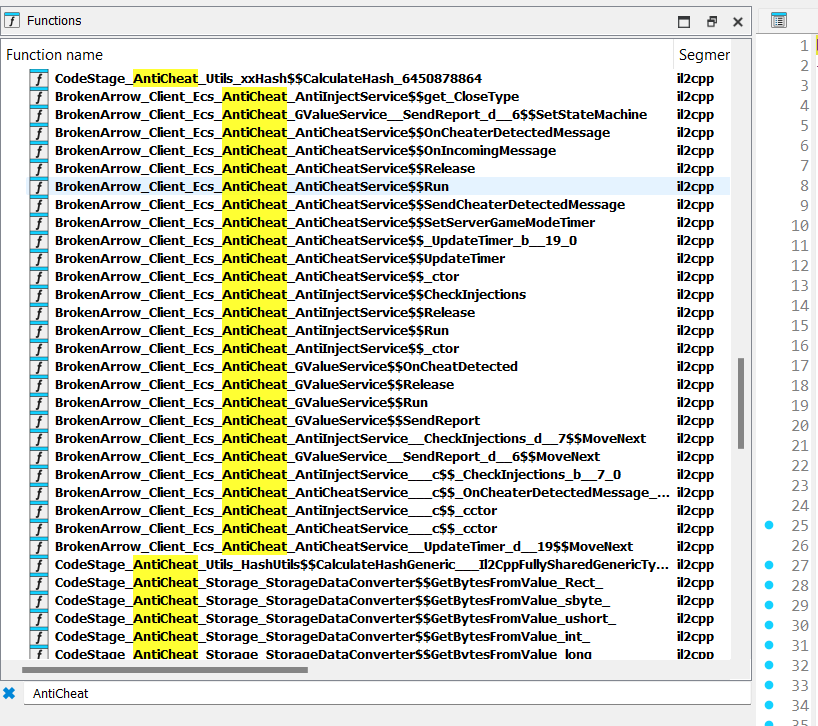Select AntiCheatService$$SendCheaterDetectedMessage function
This screenshot has width=818, height=726.
coord(340,205)
